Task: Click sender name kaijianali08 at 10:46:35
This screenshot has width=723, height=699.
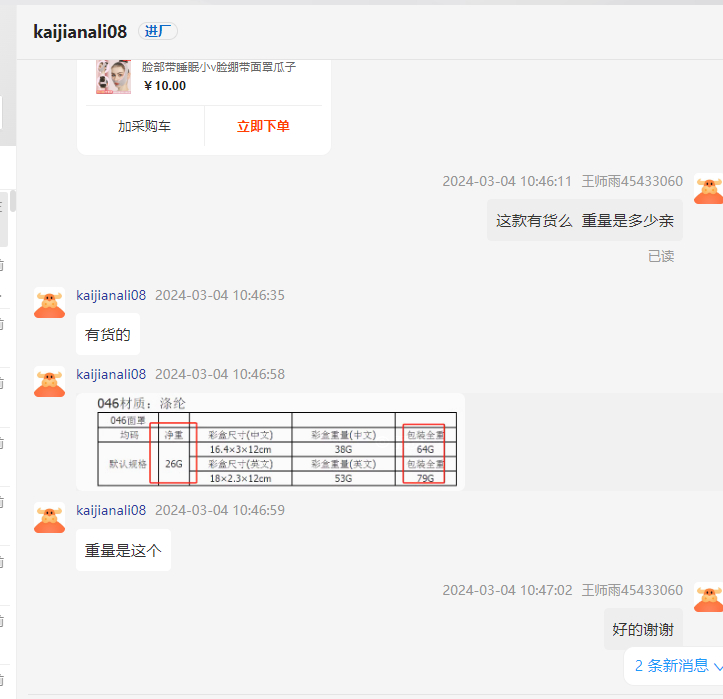Action: pyautogui.click(x=111, y=295)
